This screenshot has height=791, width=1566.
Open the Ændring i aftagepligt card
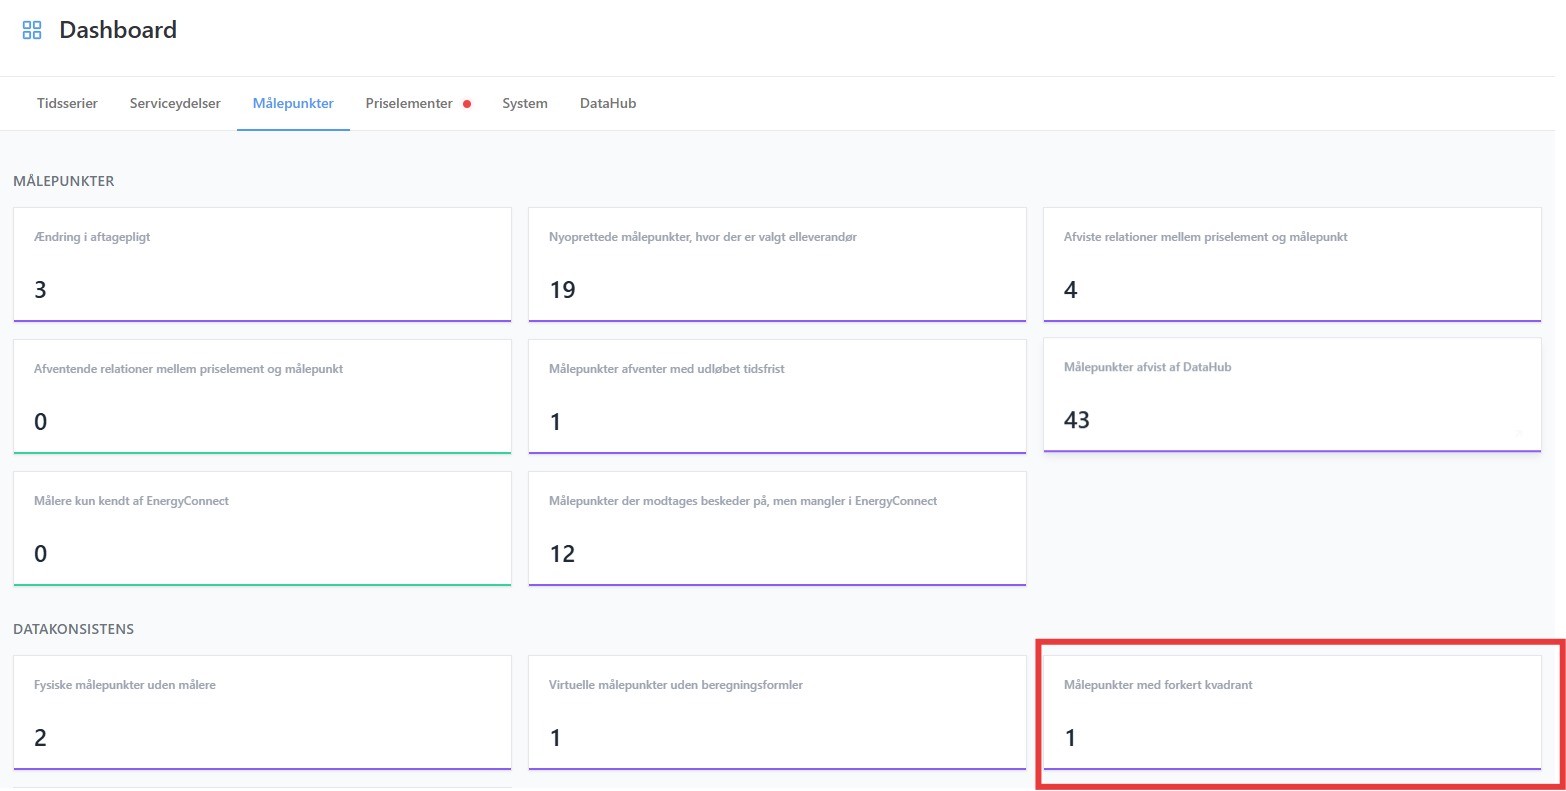click(x=262, y=265)
